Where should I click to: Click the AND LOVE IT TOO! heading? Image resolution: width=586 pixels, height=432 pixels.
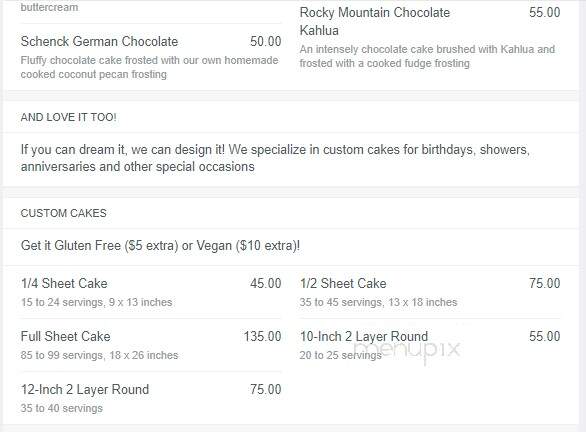coord(69,117)
